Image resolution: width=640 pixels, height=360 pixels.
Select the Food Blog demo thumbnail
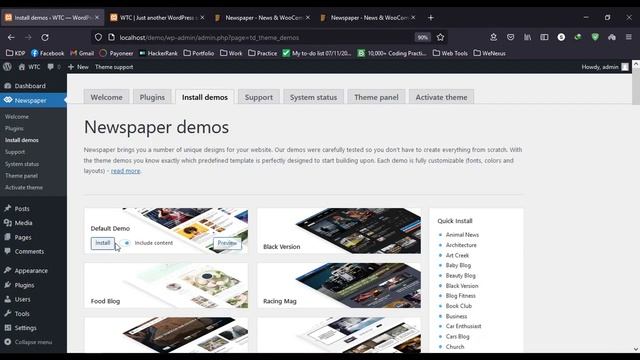[x=166, y=285]
